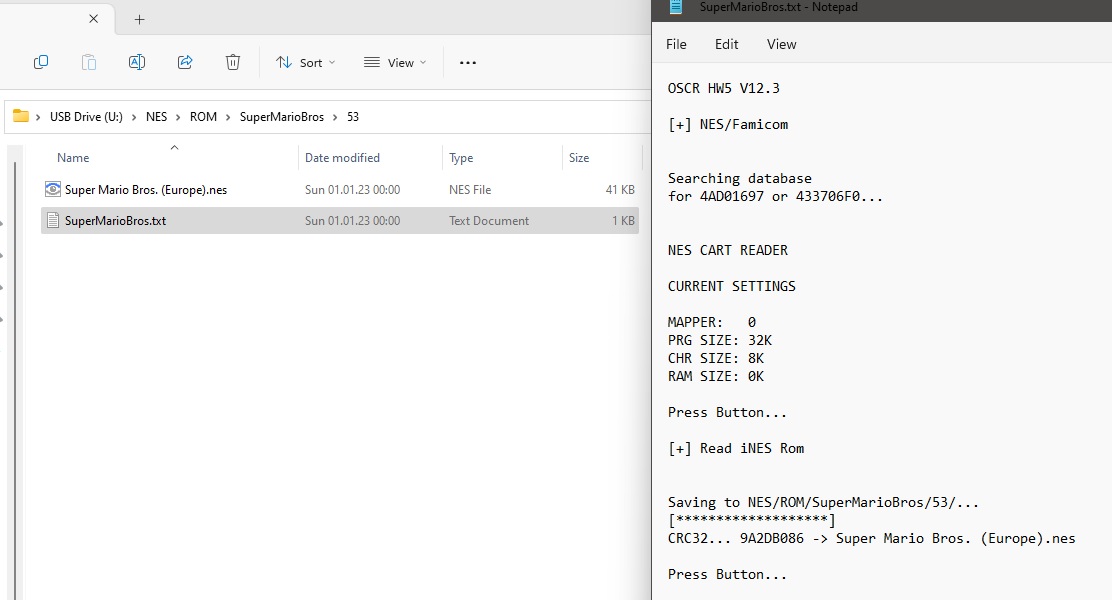Navigate to ROM breadcrumb
The width and height of the screenshot is (1112, 600).
(204, 117)
